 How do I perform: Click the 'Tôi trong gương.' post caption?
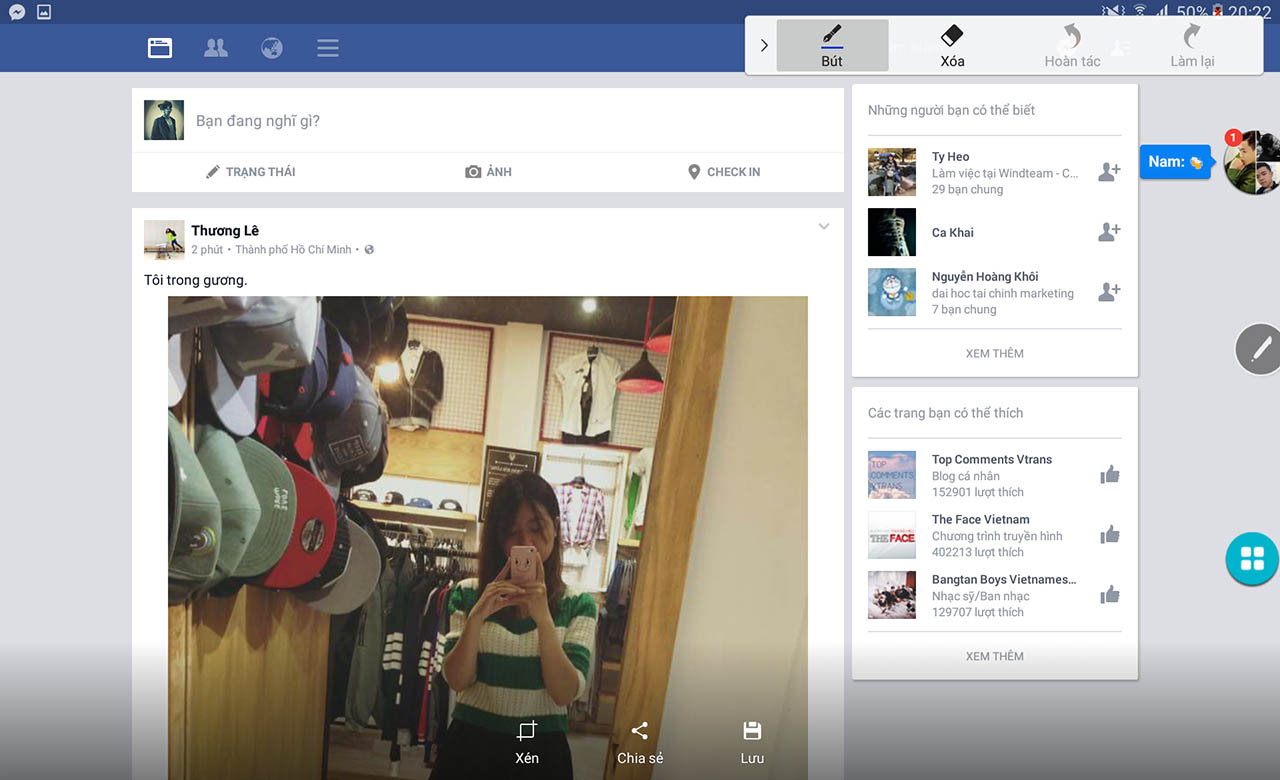pos(196,280)
